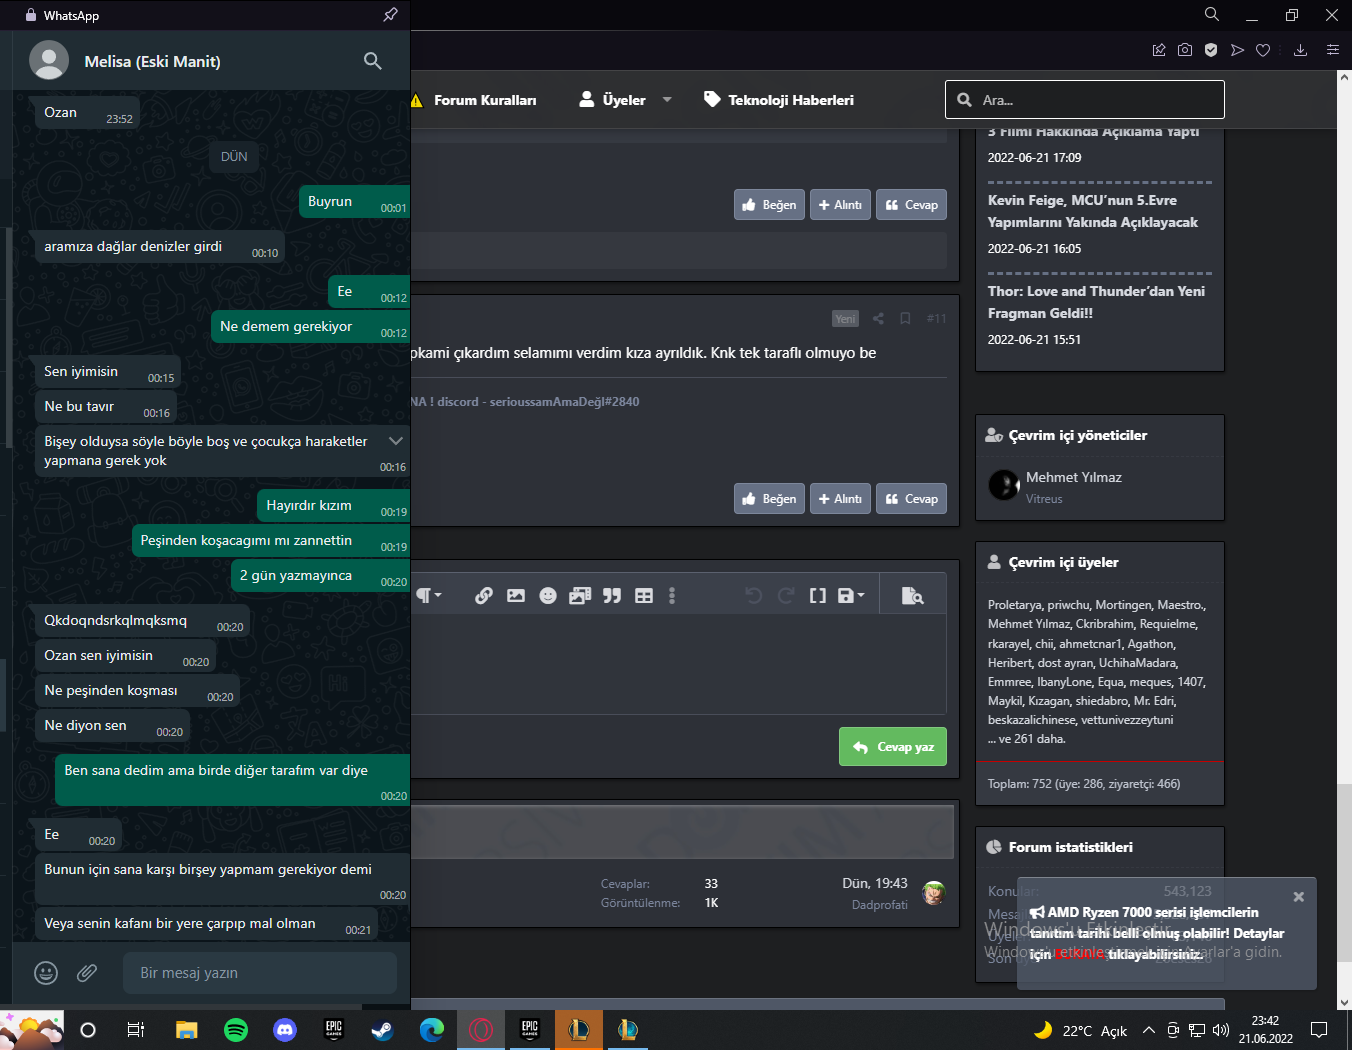Reply to post #11 with Cevap
The width and height of the screenshot is (1352, 1050).
pos(911,499)
